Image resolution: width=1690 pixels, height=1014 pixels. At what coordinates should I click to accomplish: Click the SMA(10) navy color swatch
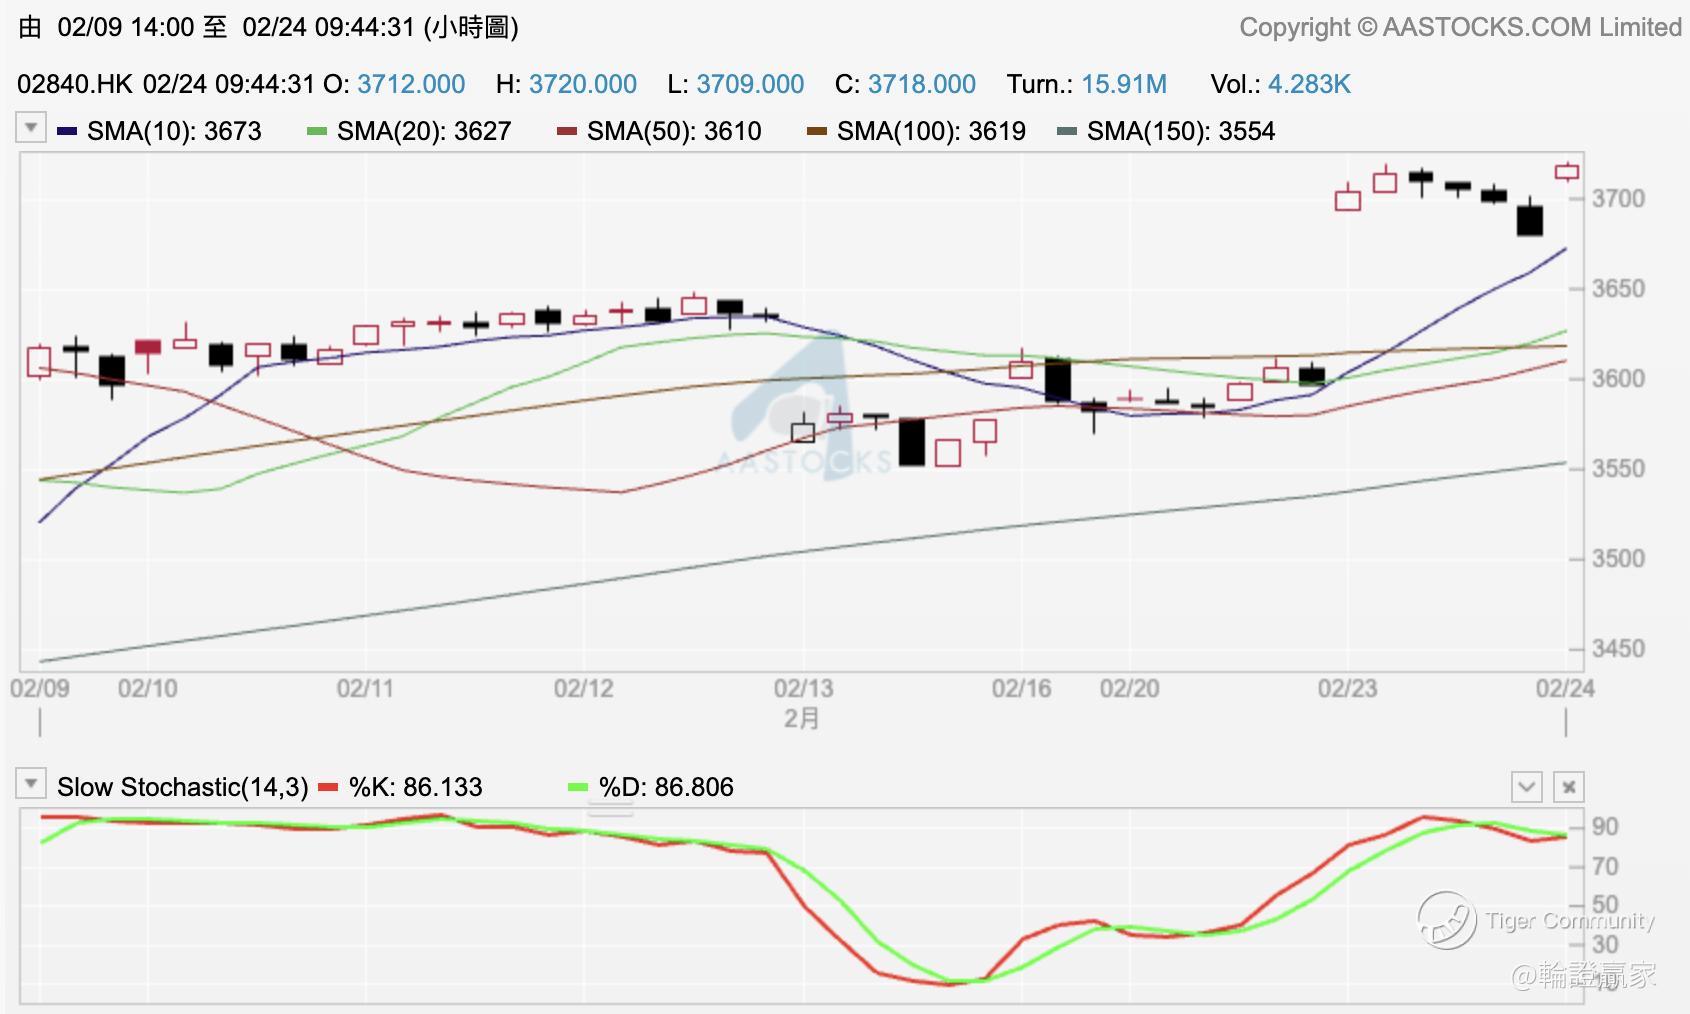(67, 131)
